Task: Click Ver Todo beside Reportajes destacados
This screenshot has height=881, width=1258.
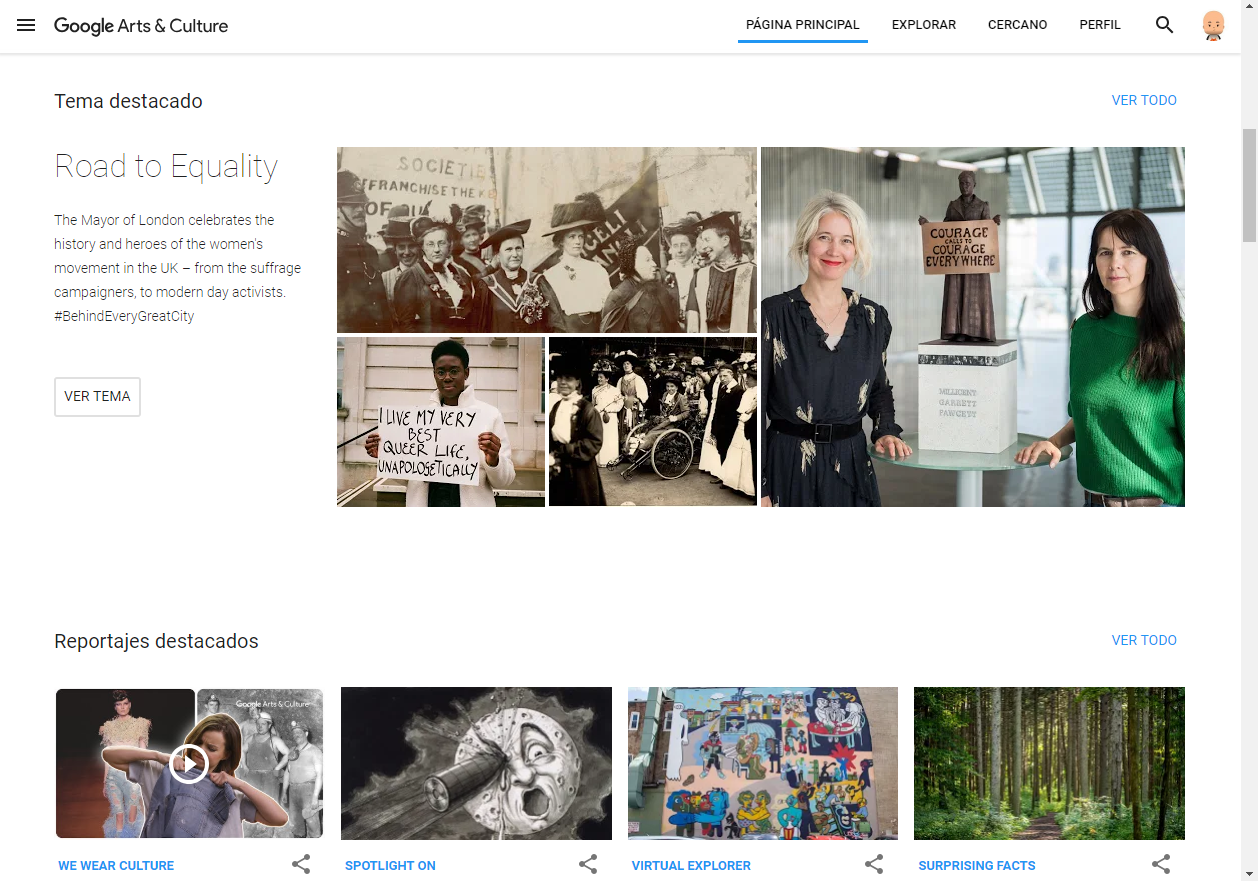Action: pyautogui.click(x=1143, y=640)
